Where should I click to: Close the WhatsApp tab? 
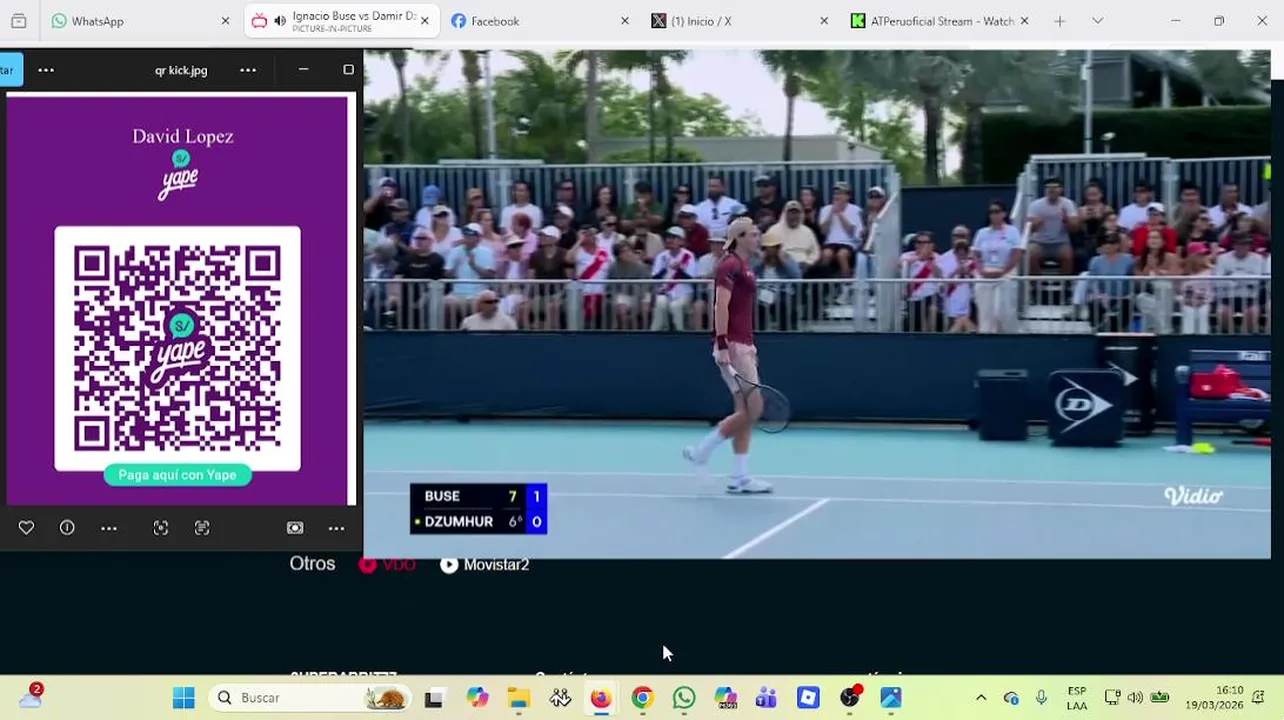225,21
